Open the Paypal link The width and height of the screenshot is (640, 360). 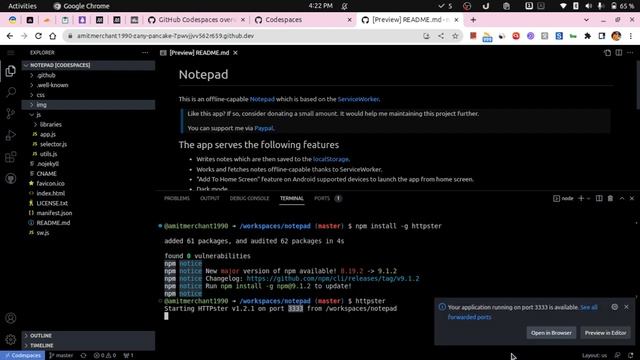pos(264,128)
